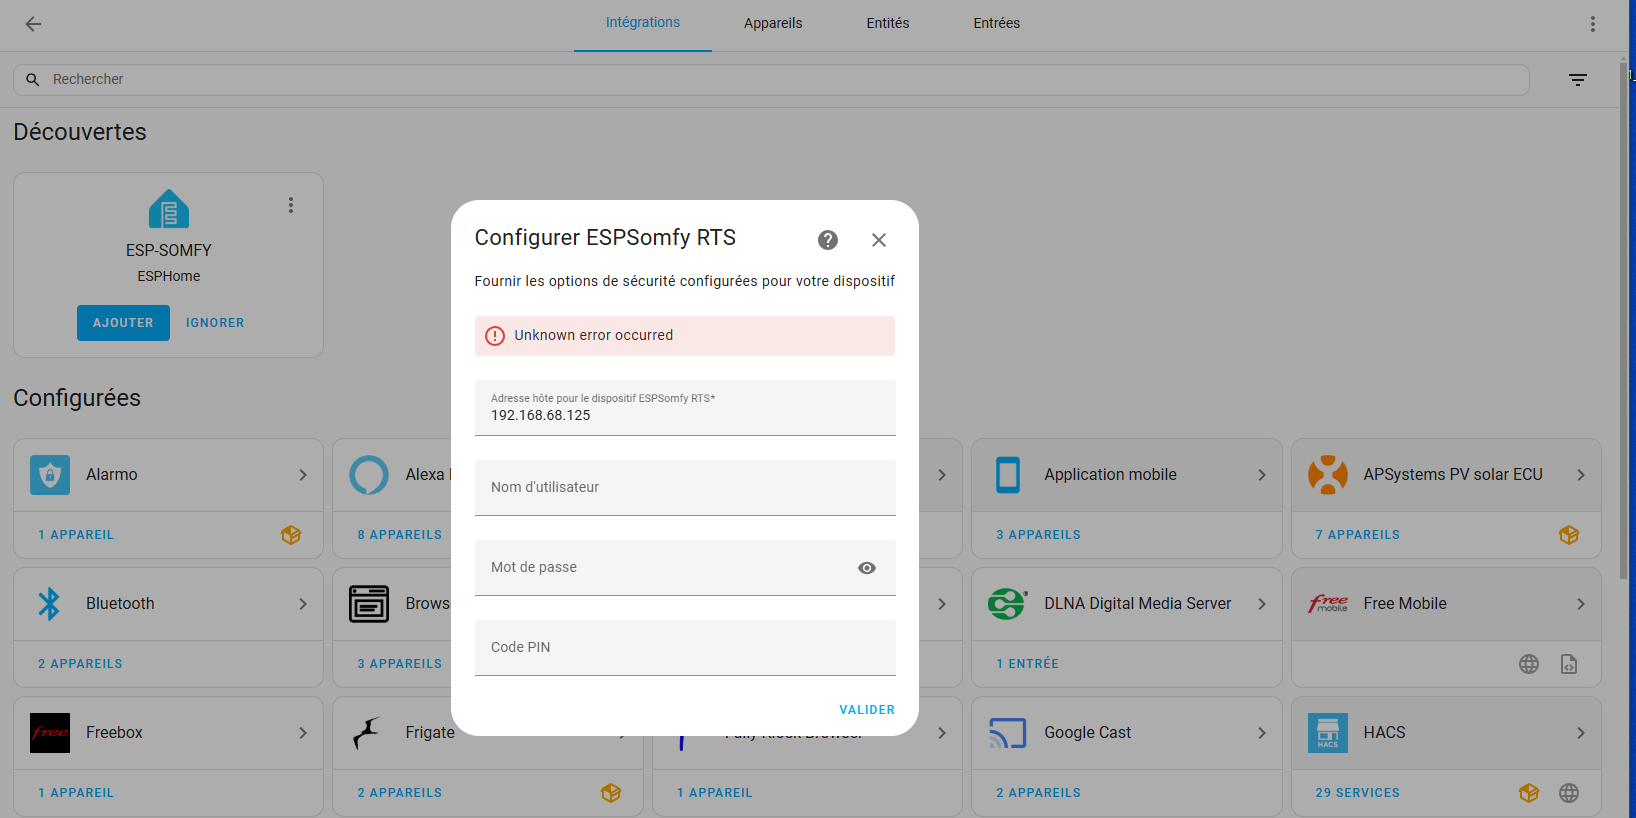This screenshot has height=818, width=1636.
Task: Toggle password visibility eye icon
Action: [x=867, y=568]
